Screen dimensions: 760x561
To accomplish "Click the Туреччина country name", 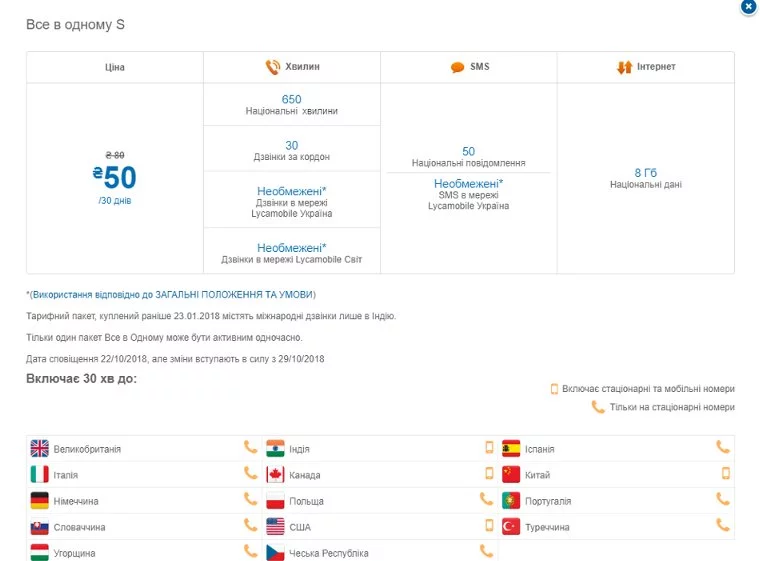I will click(x=547, y=528).
